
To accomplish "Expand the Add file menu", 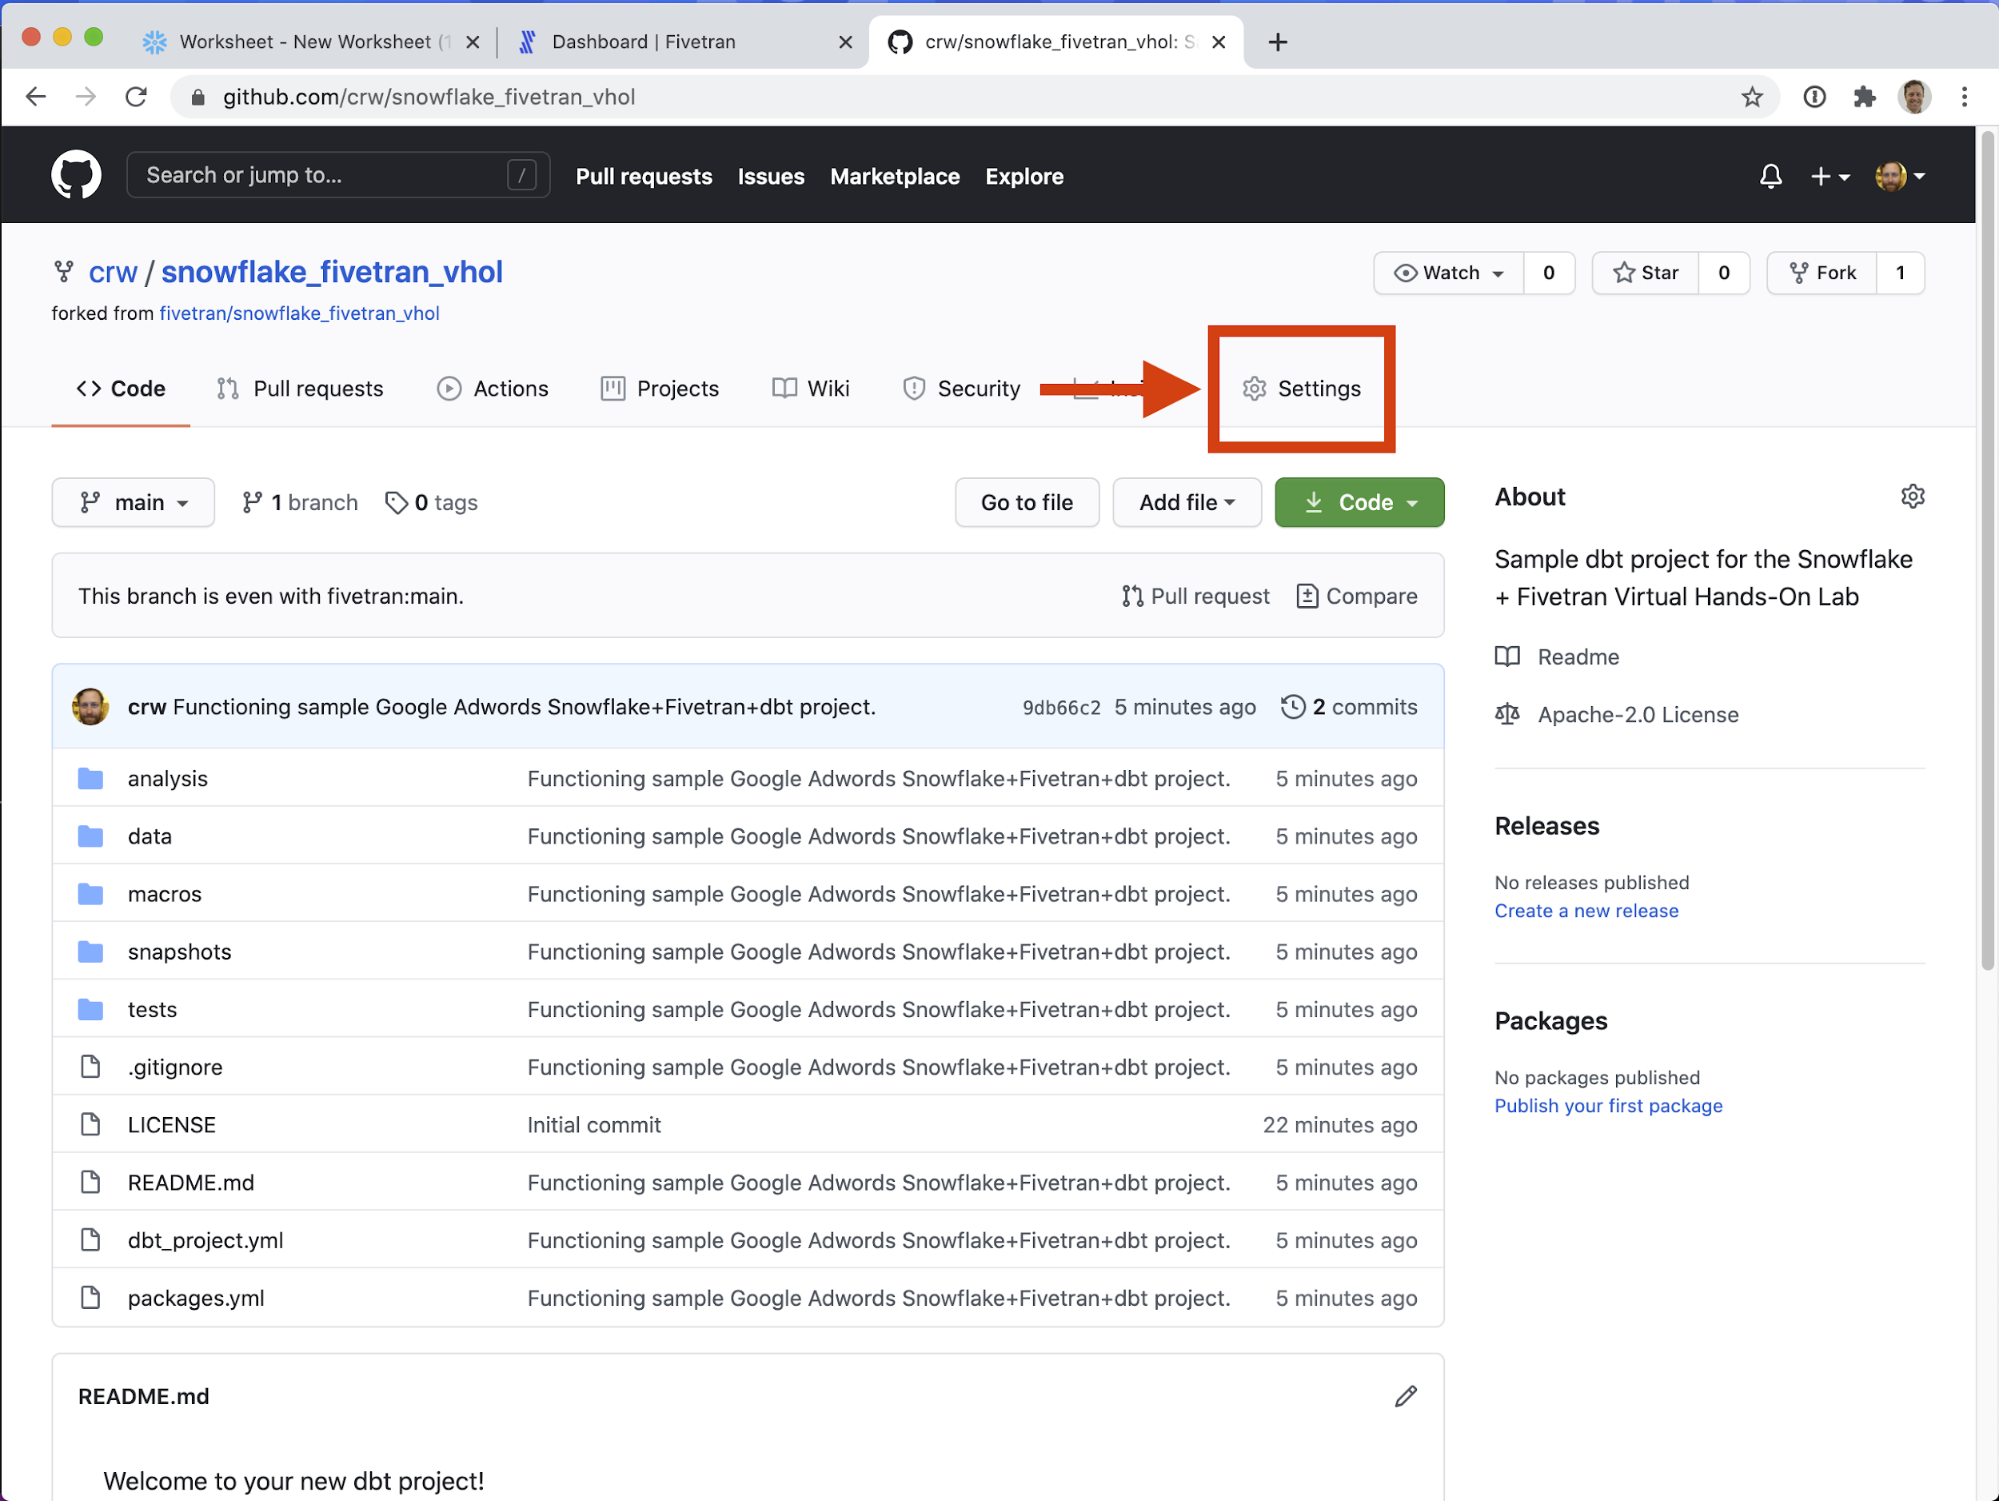I will 1186,502.
